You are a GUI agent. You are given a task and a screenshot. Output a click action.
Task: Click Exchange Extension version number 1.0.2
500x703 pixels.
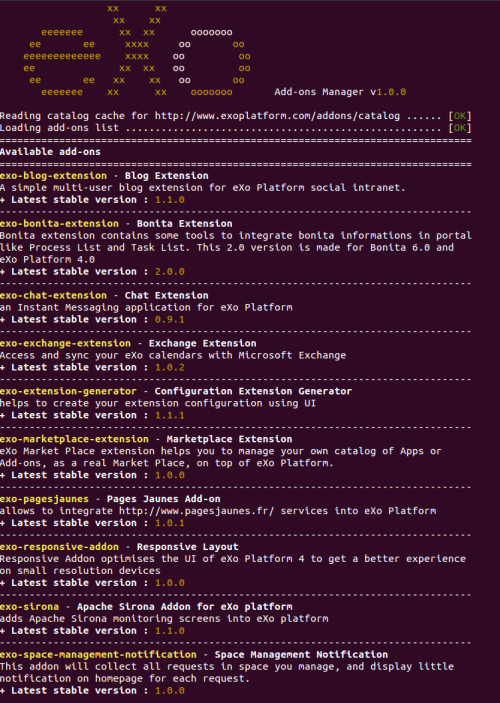point(170,368)
